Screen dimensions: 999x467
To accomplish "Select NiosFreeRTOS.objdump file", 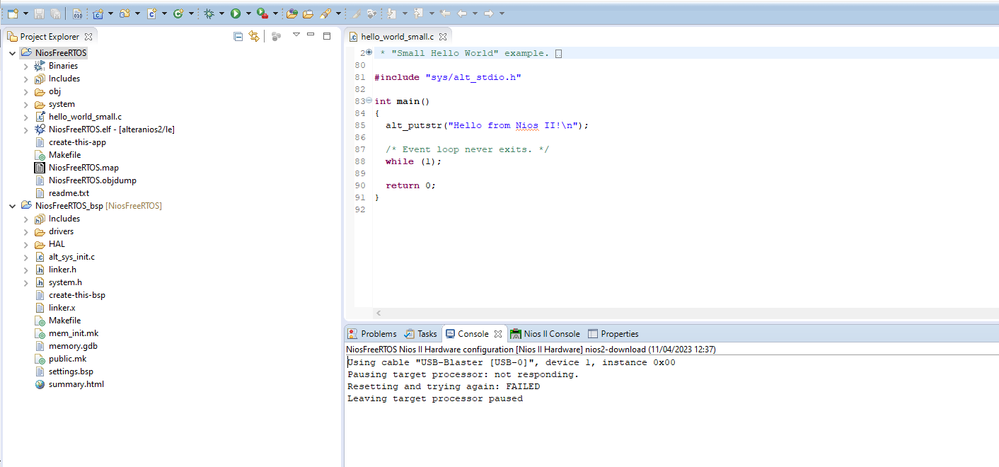I will pyautogui.click(x=90, y=180).
